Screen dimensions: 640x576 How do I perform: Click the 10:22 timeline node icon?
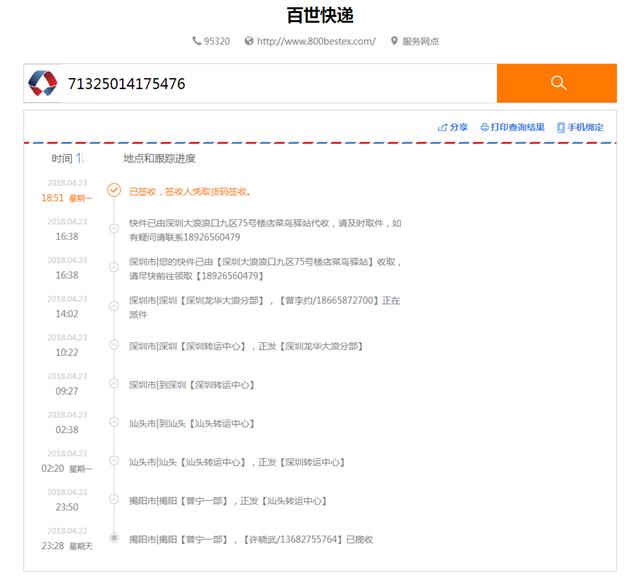click(114, 345)
